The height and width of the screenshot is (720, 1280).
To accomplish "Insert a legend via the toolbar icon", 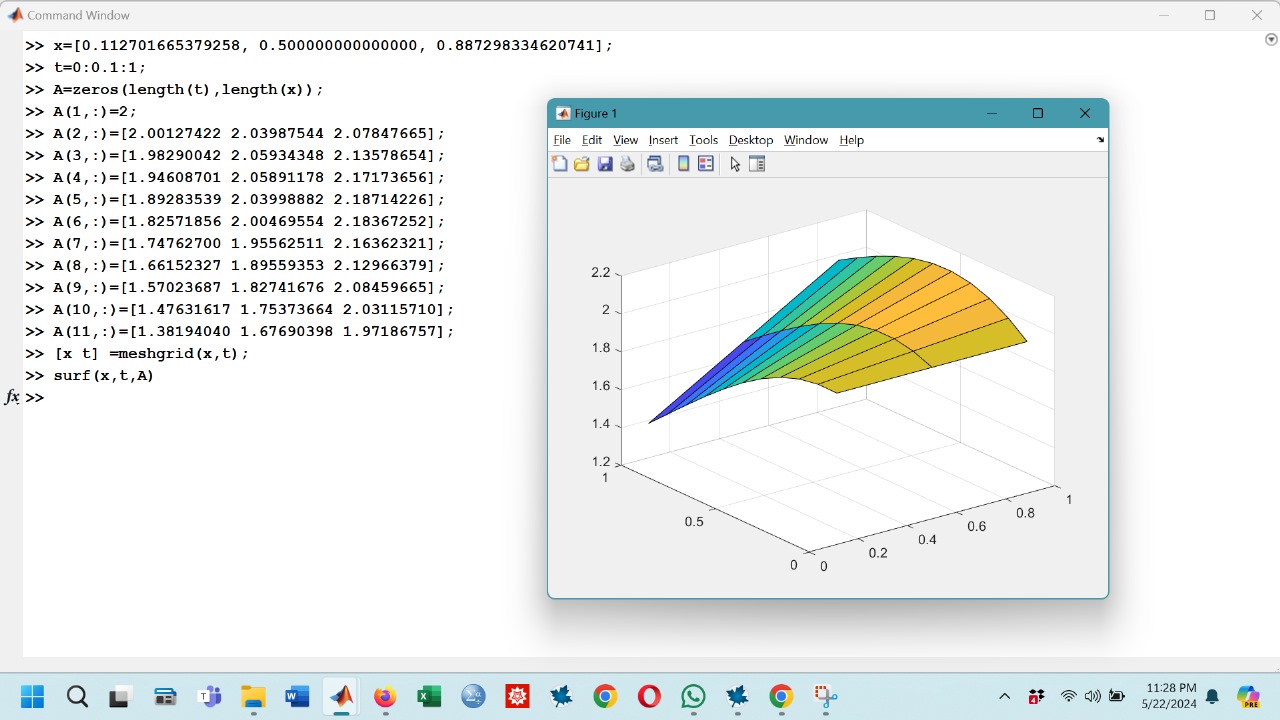I will coord(706,164).
